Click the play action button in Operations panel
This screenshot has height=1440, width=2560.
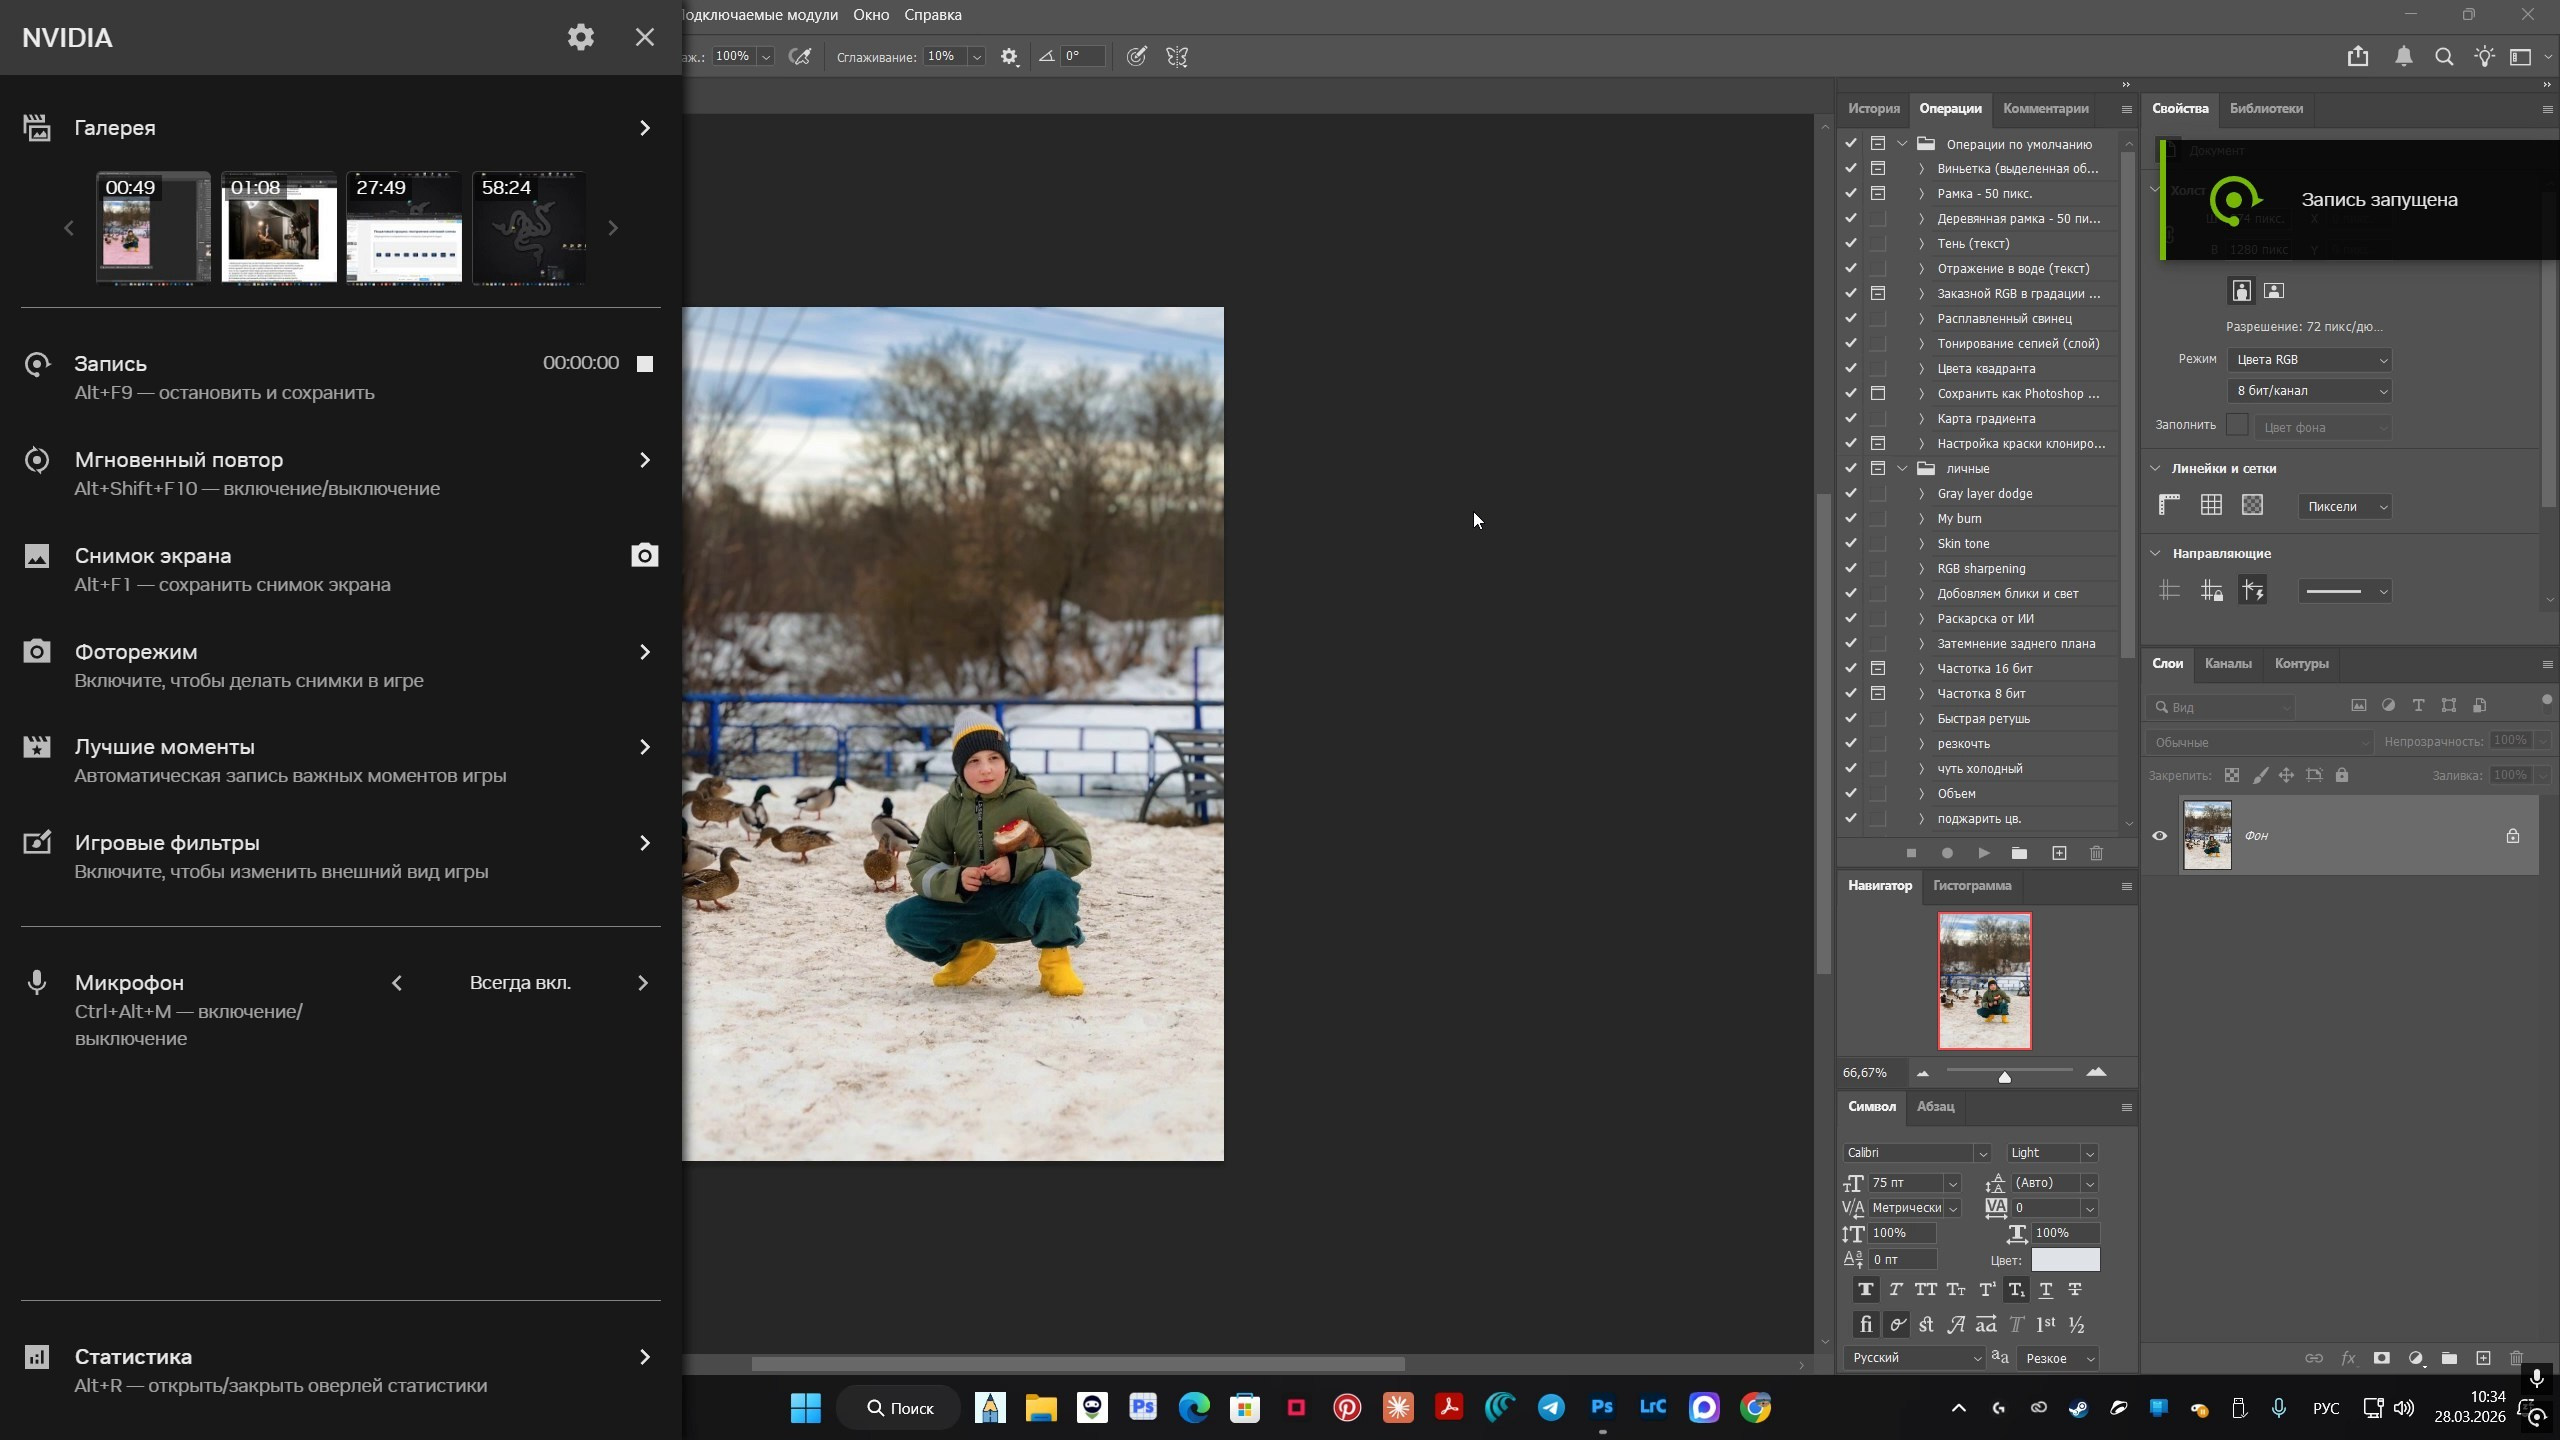[x=1983, y=853]
